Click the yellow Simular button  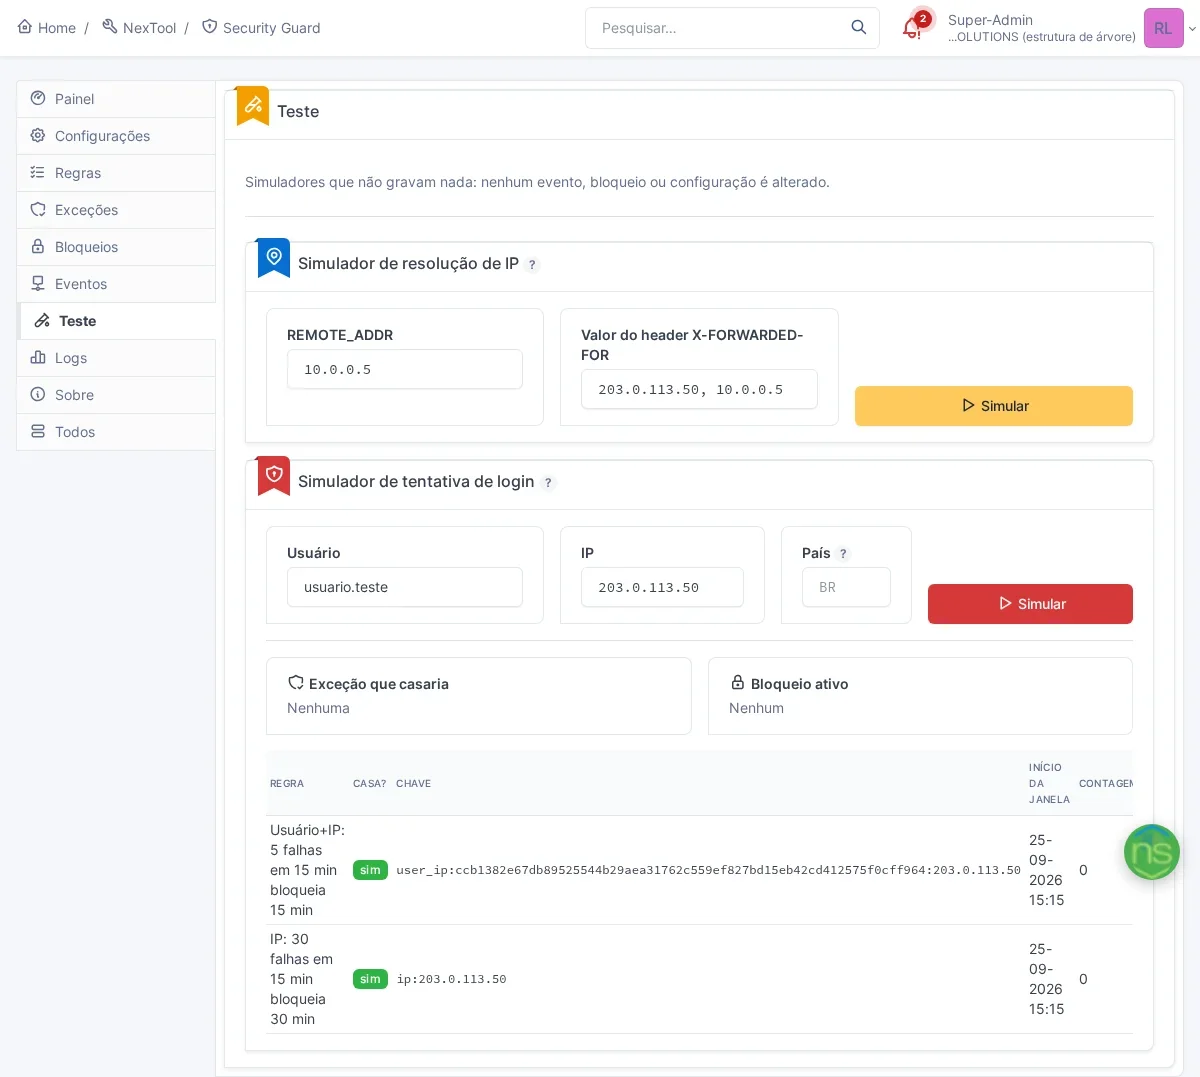coord(994,406)
